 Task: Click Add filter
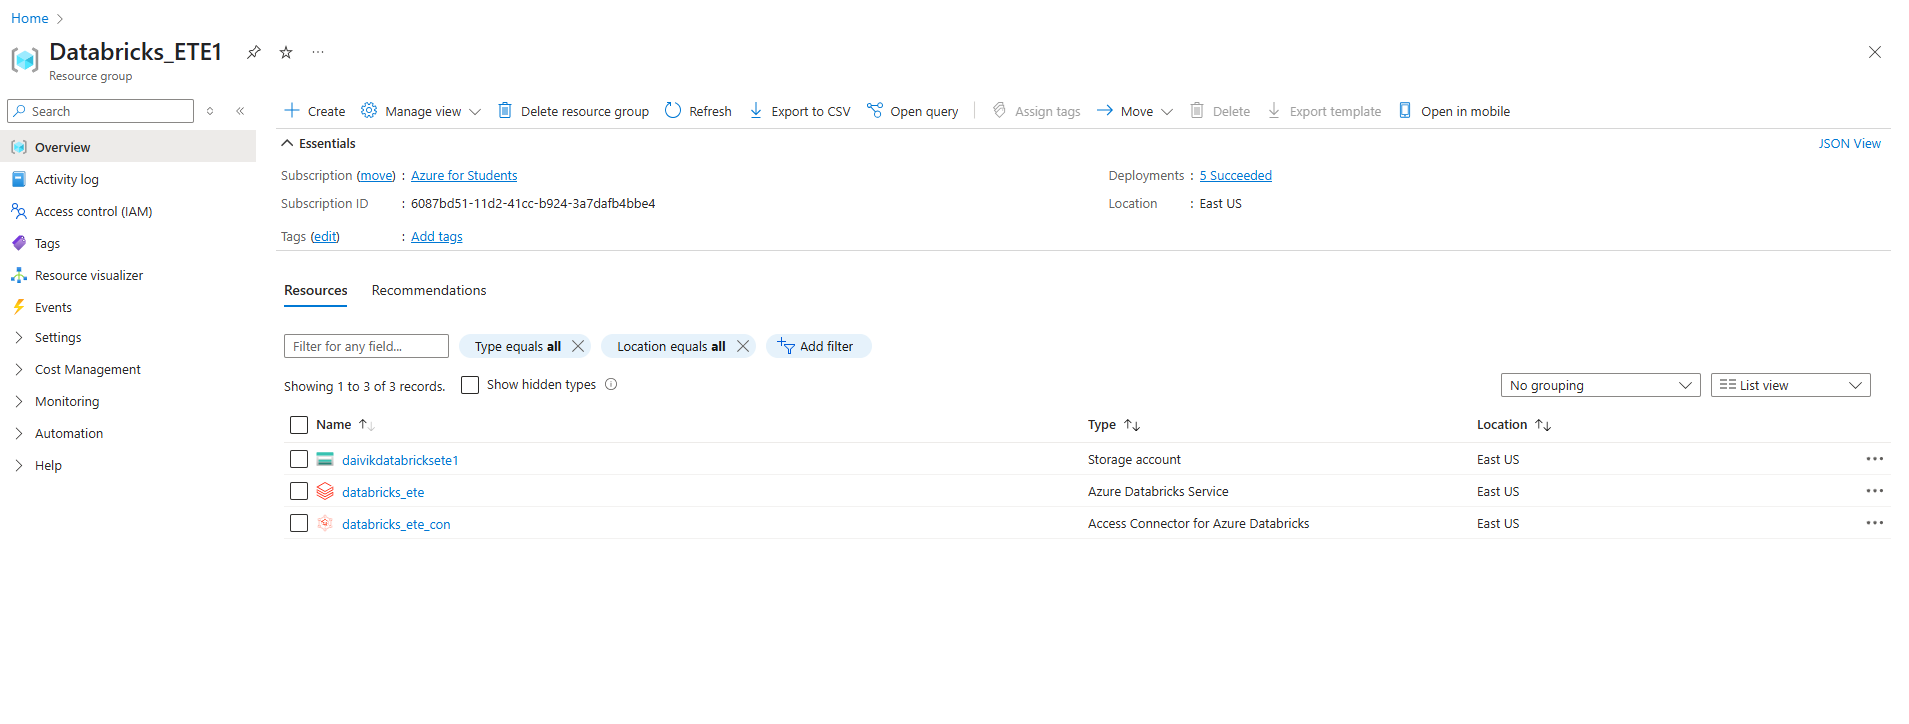pos(818,346)
